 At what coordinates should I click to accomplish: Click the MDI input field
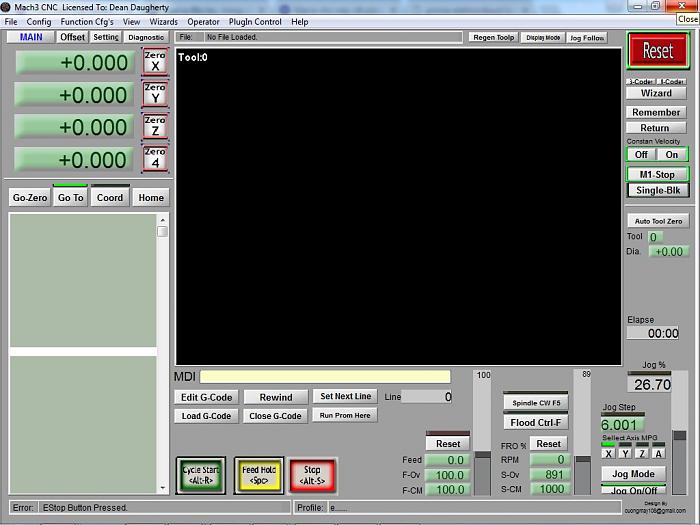(325, 377)
